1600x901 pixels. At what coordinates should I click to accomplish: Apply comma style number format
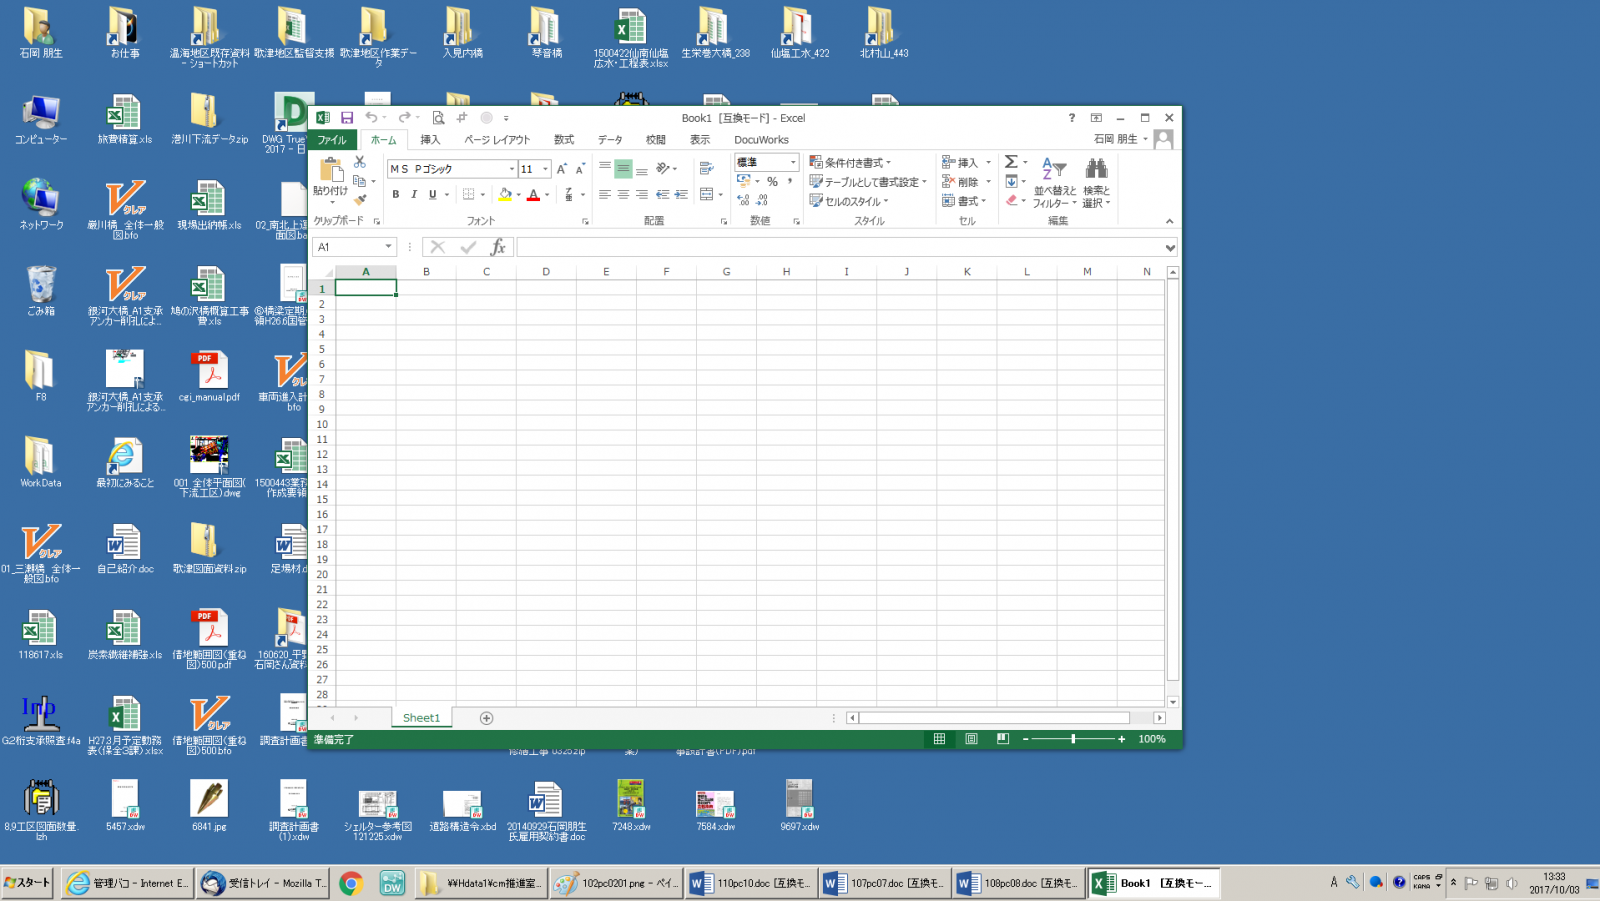tap(790, 181)
